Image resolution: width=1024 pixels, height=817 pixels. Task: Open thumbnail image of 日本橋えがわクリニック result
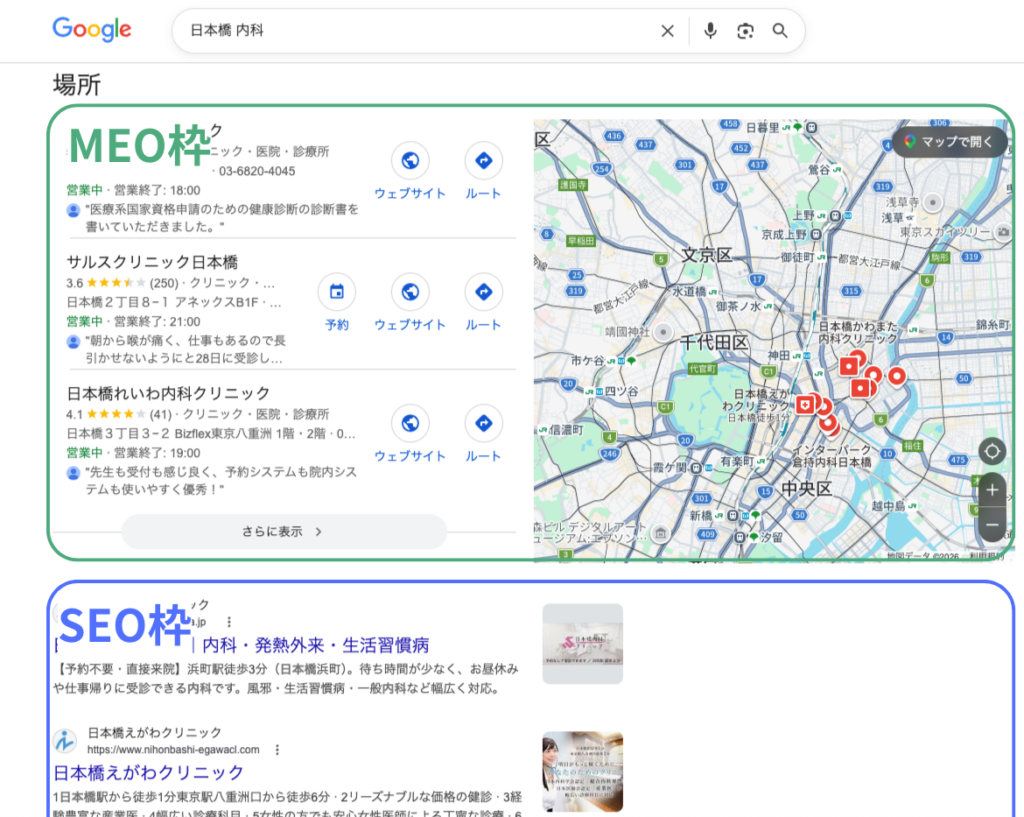[x=582, y=771]
